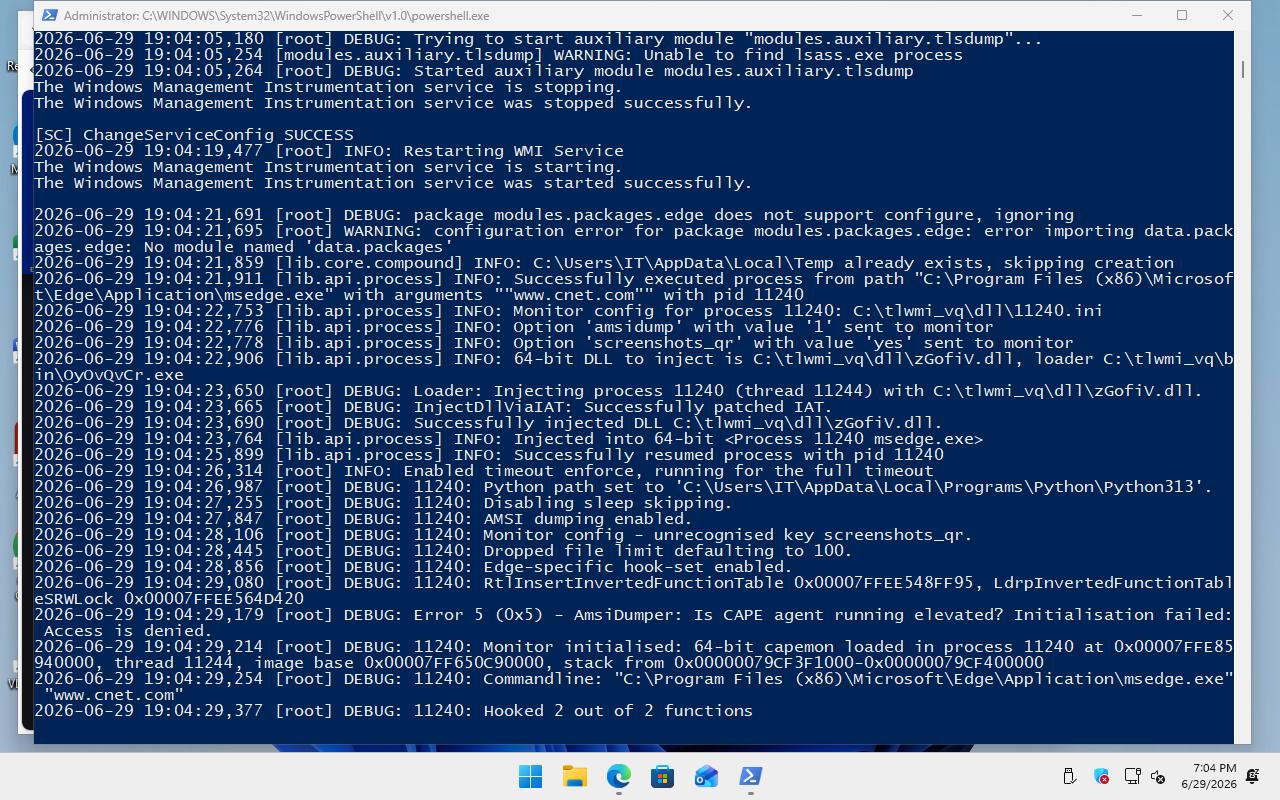This screenshot has height=800, width=1280.
Task: Open the taskbar clock showing 7:04 PM
Action: tap(1209, 776)
